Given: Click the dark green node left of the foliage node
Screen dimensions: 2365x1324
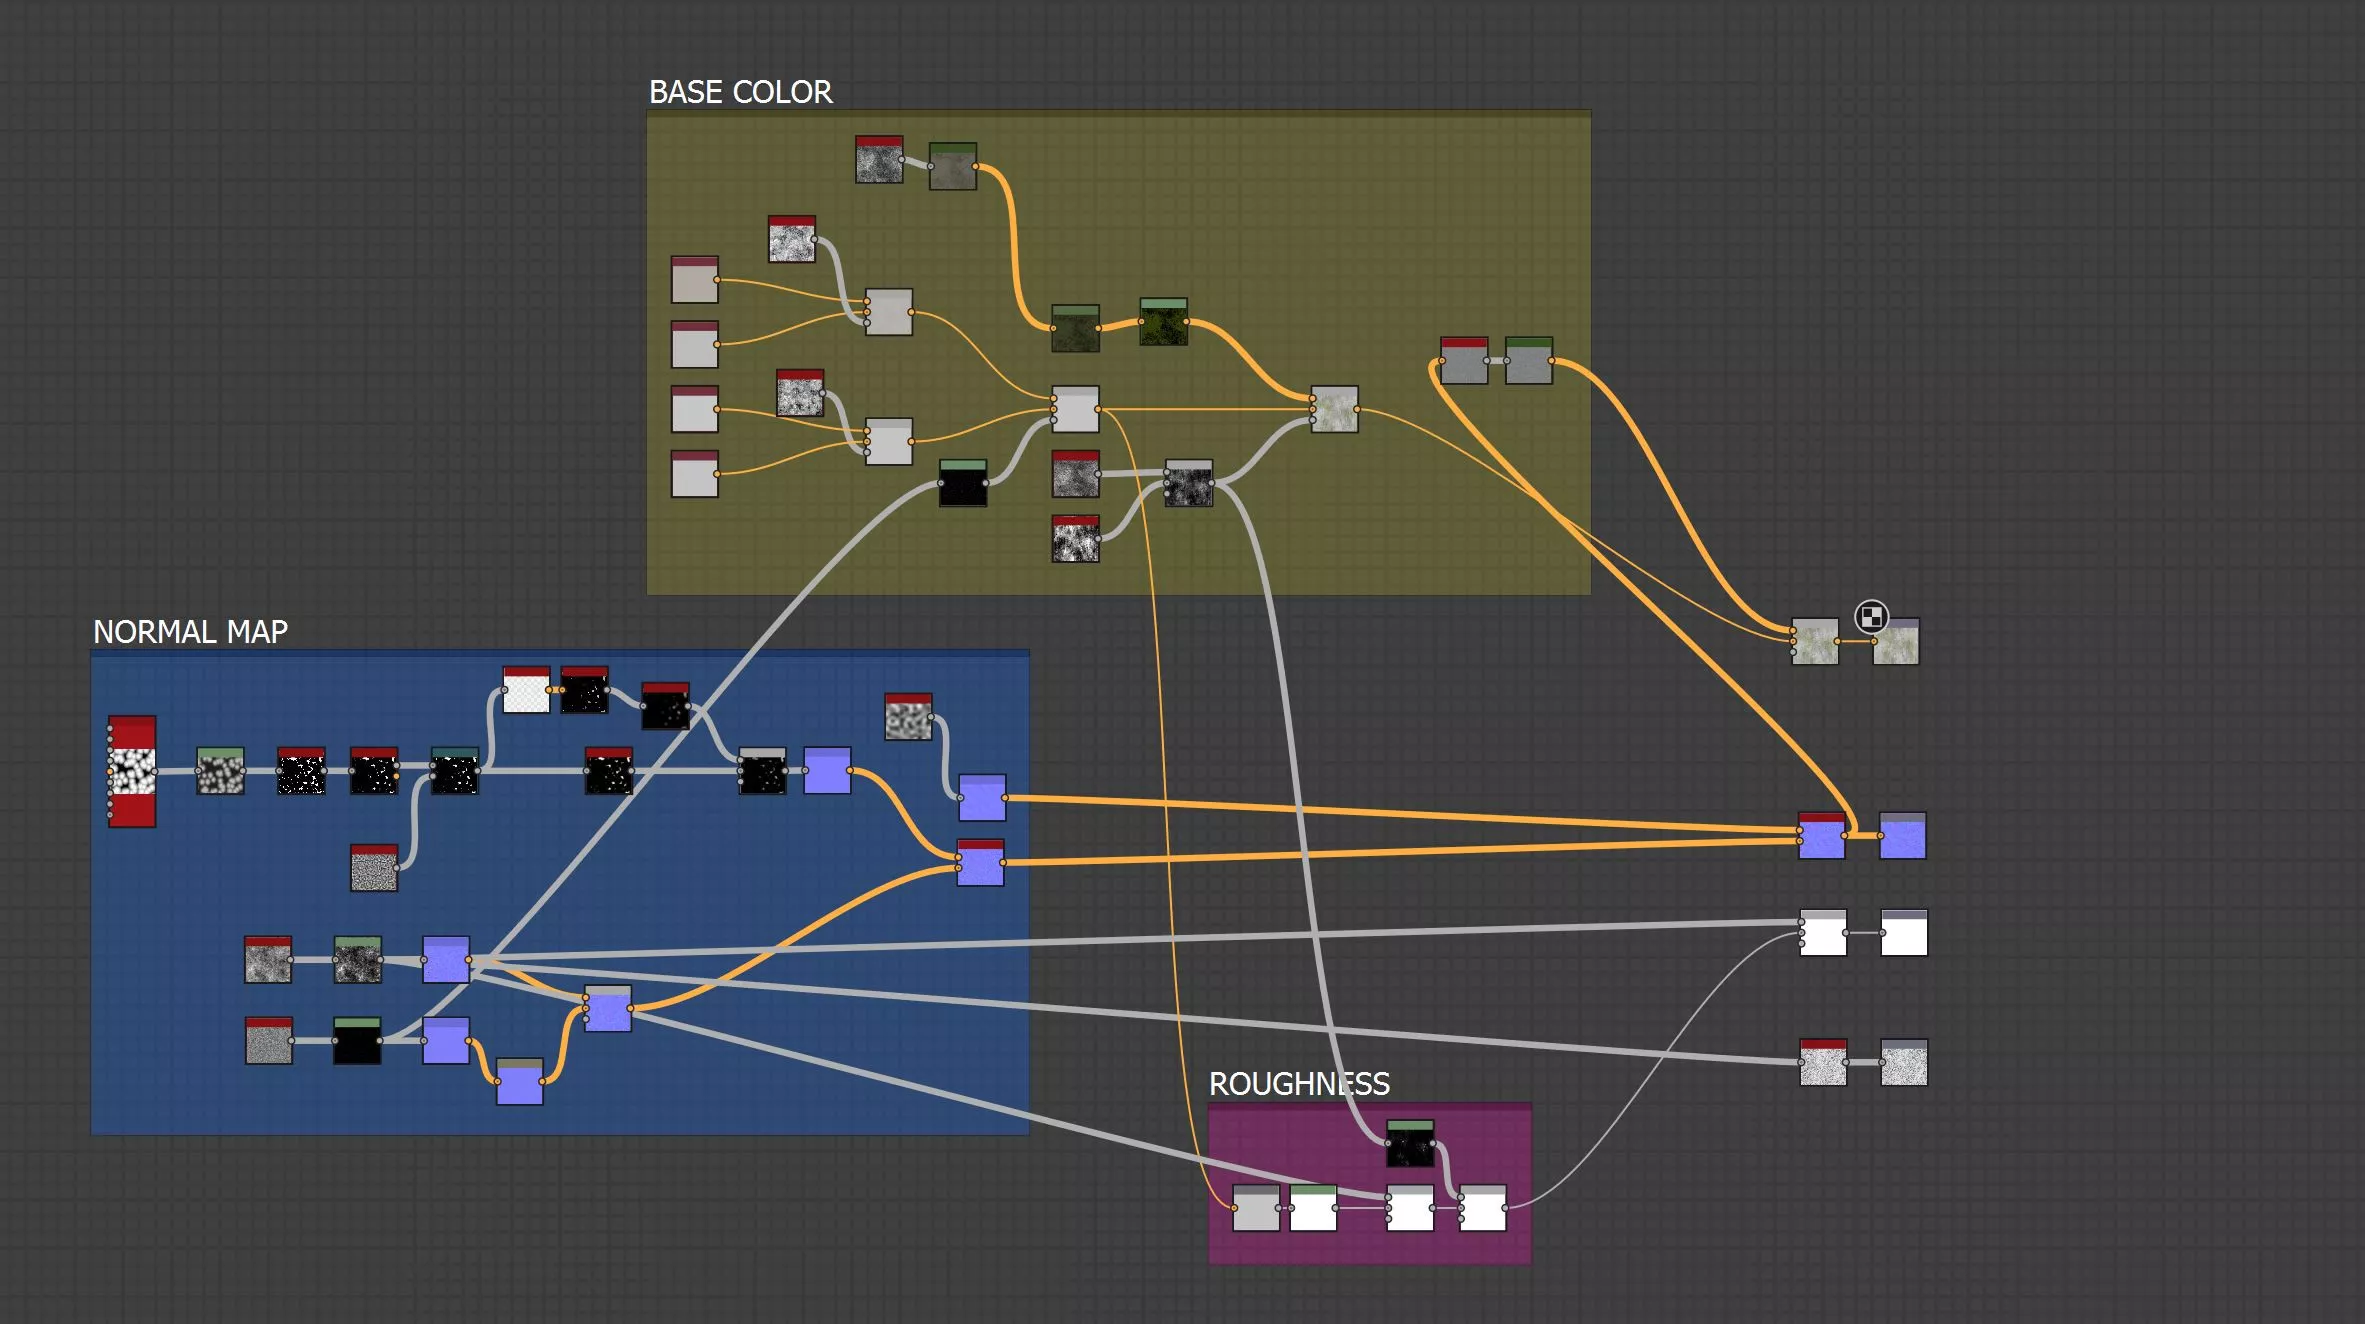Looking at the screenshot, I should 1075,329.
